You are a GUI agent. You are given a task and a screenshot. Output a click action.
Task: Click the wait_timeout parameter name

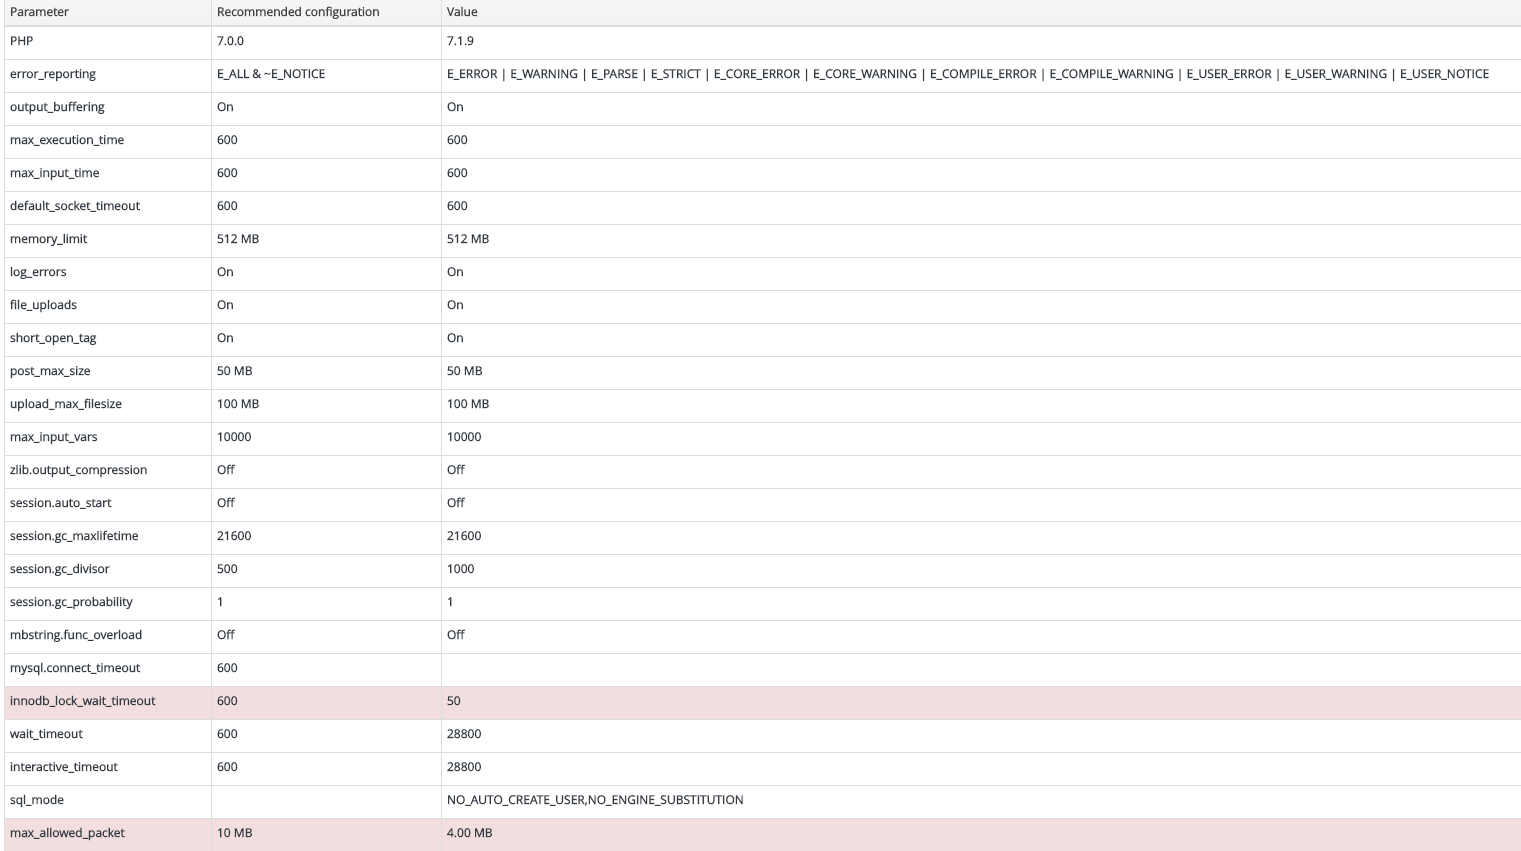pyautogui.click(x=46, y=734)
